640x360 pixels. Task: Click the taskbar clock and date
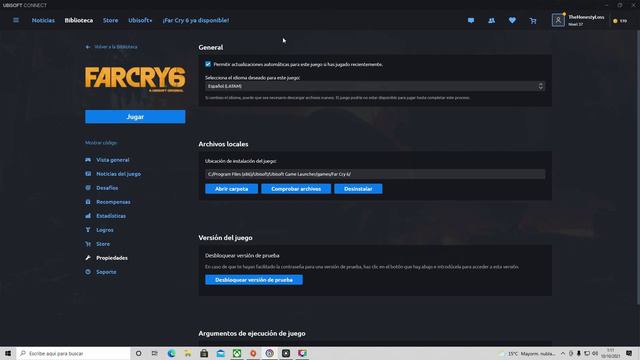click(611, 353)
